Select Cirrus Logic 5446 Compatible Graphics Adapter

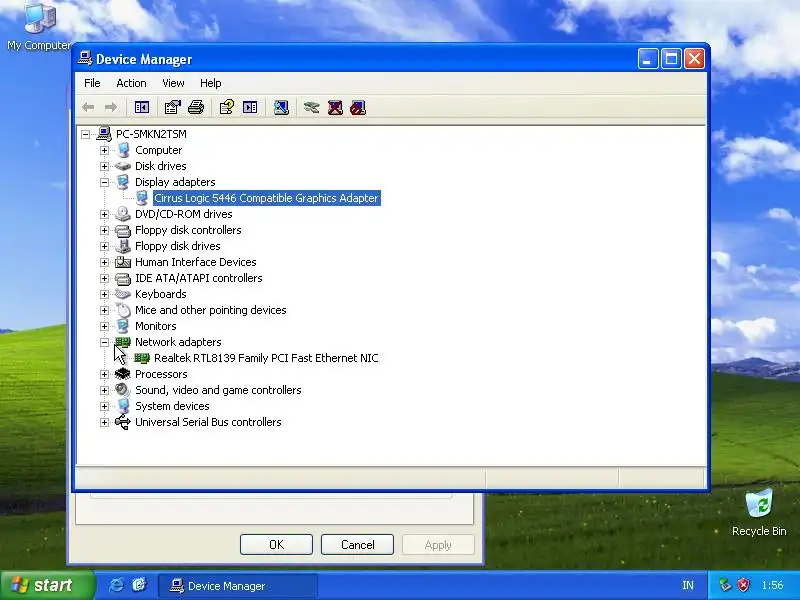click(x=266, y=198)
